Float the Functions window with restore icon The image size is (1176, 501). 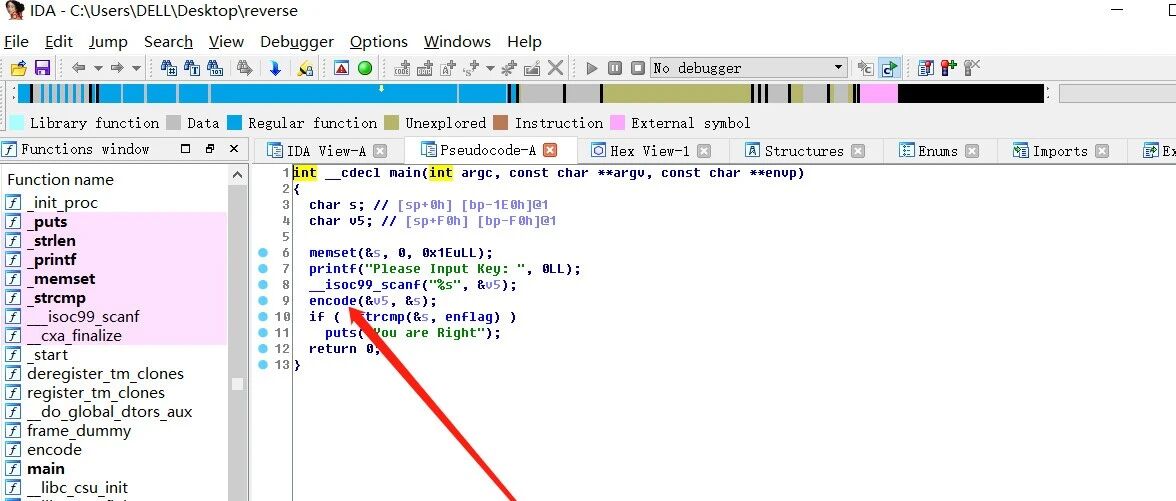click(210, 148)
